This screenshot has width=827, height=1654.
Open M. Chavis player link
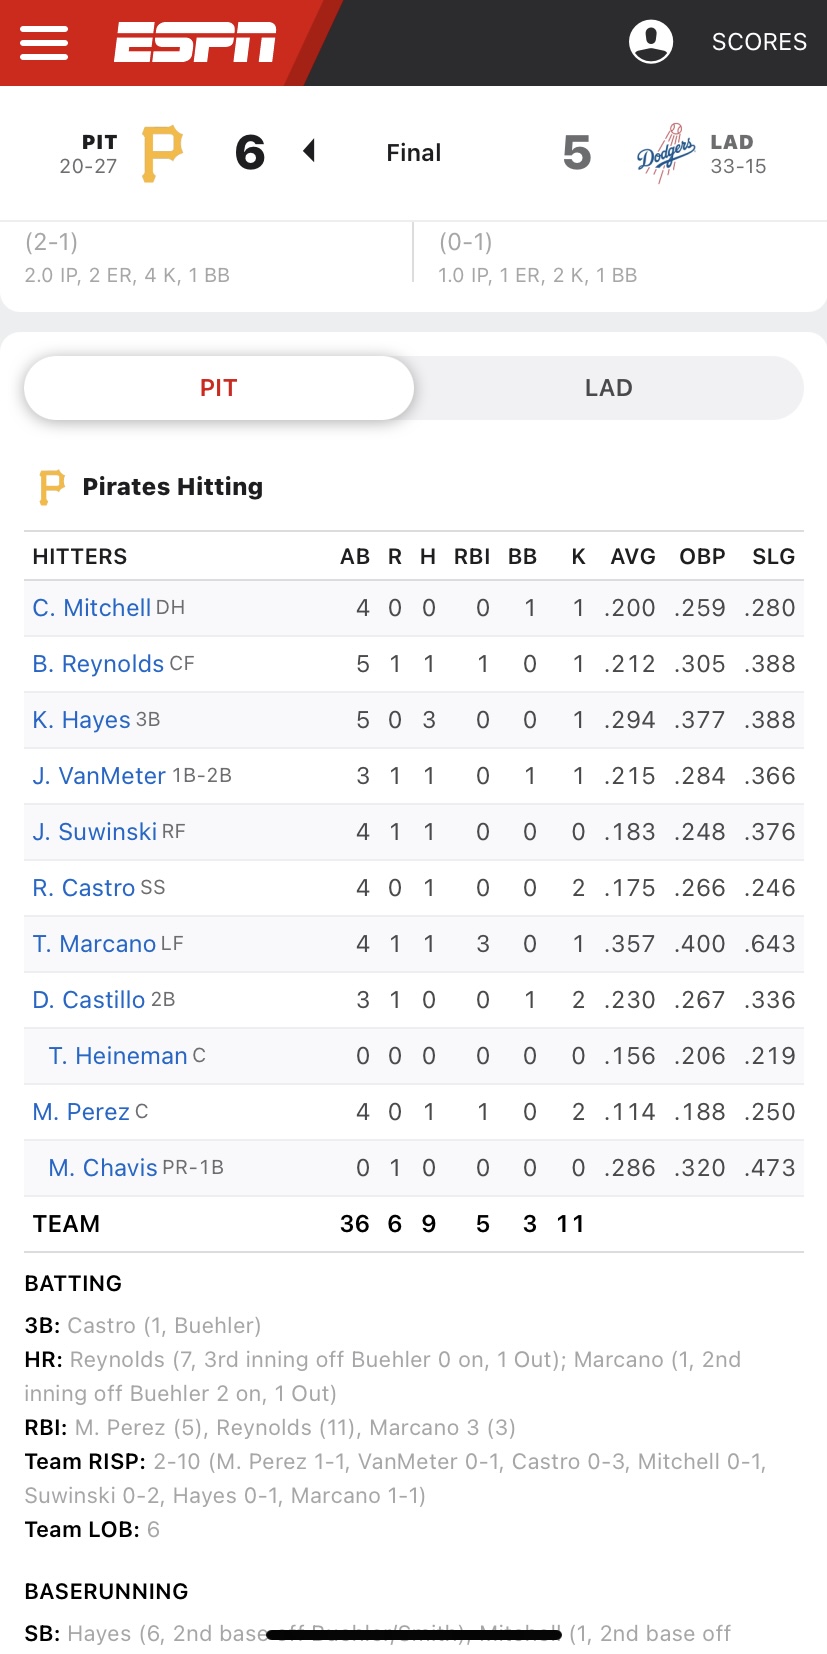(103, 1168)
